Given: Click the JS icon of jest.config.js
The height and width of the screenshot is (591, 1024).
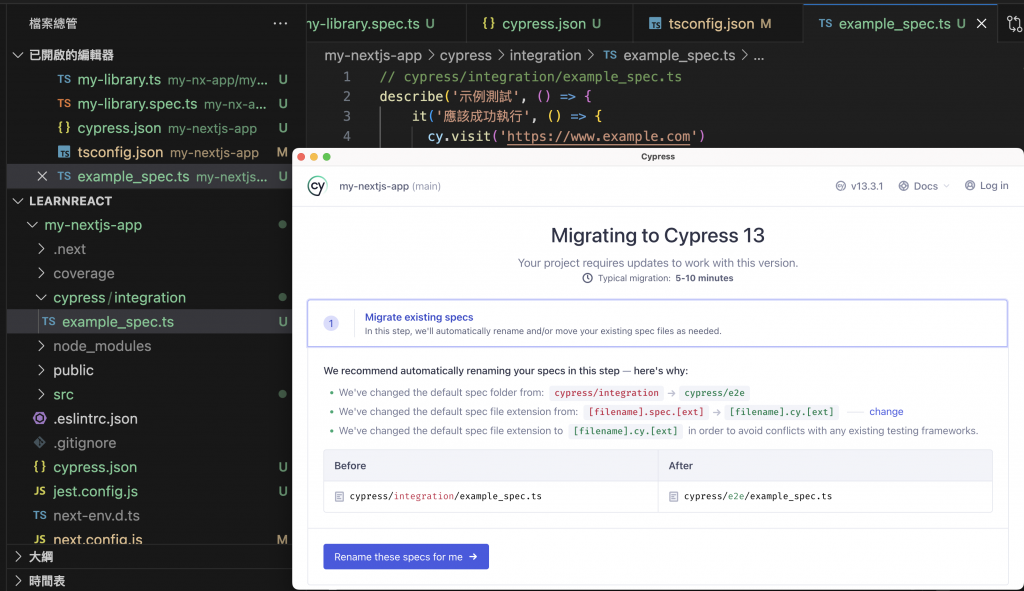Looking at the screenshot, I should (40, 490).
